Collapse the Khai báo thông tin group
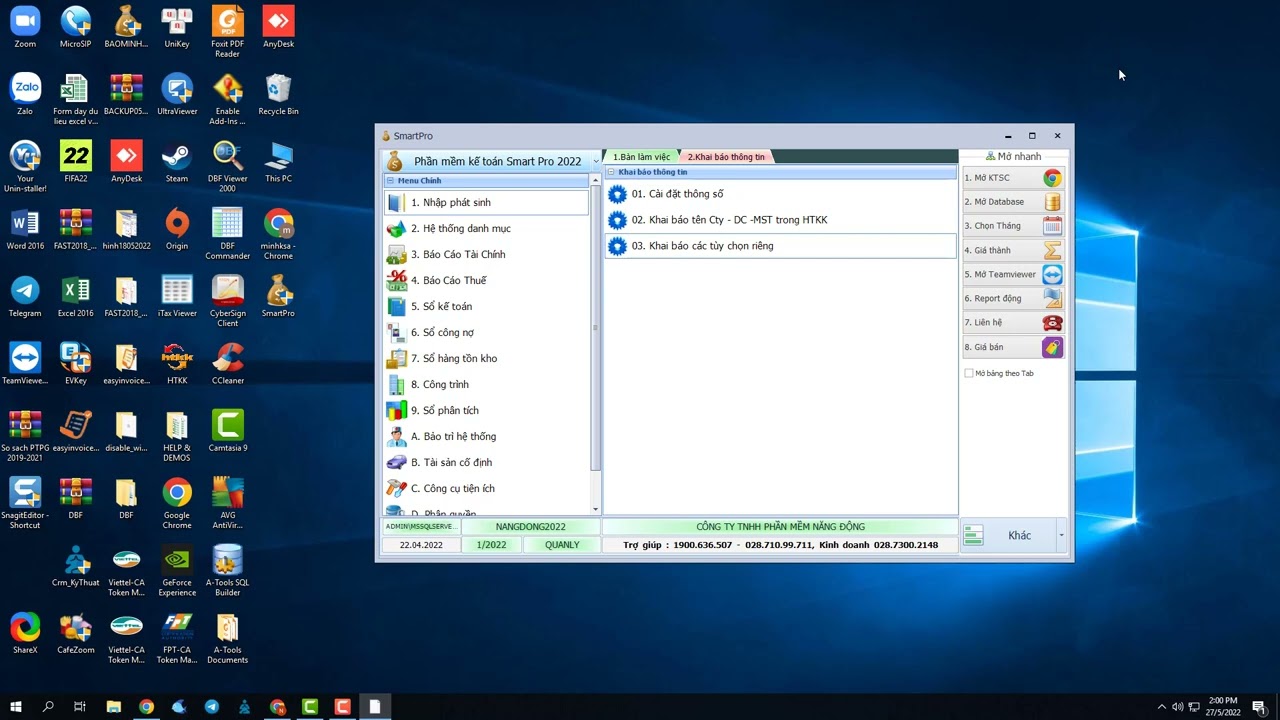 click(x=611, y=172)
